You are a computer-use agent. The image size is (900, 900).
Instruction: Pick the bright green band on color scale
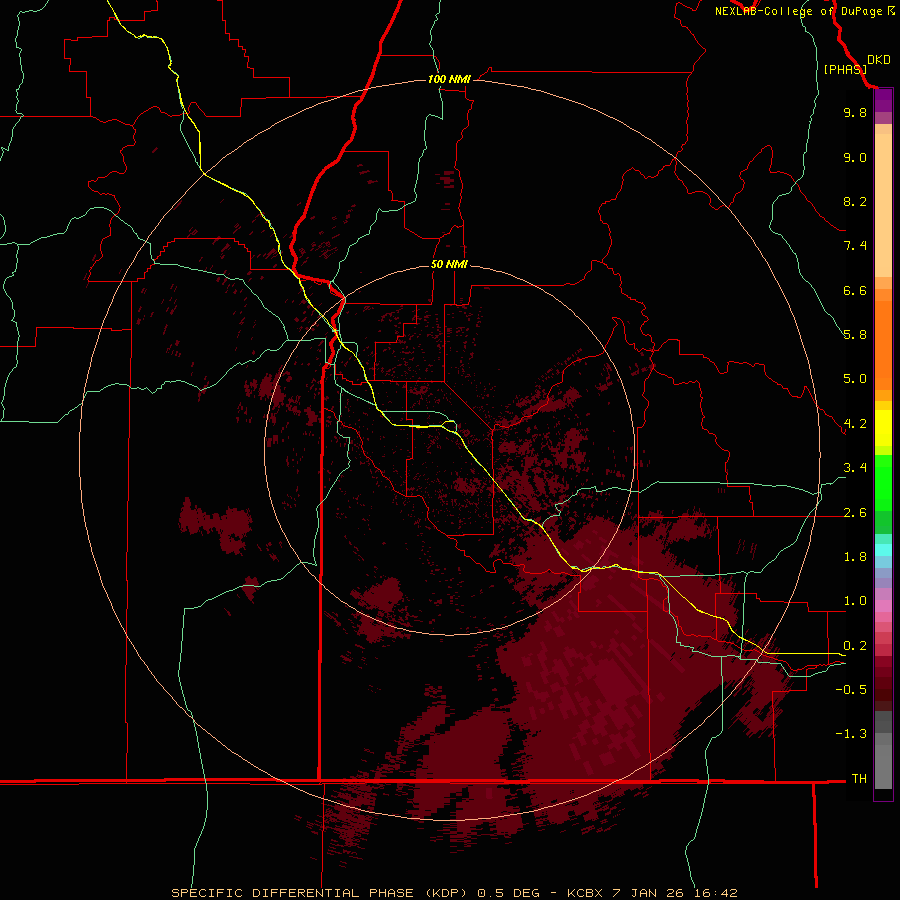883,482
